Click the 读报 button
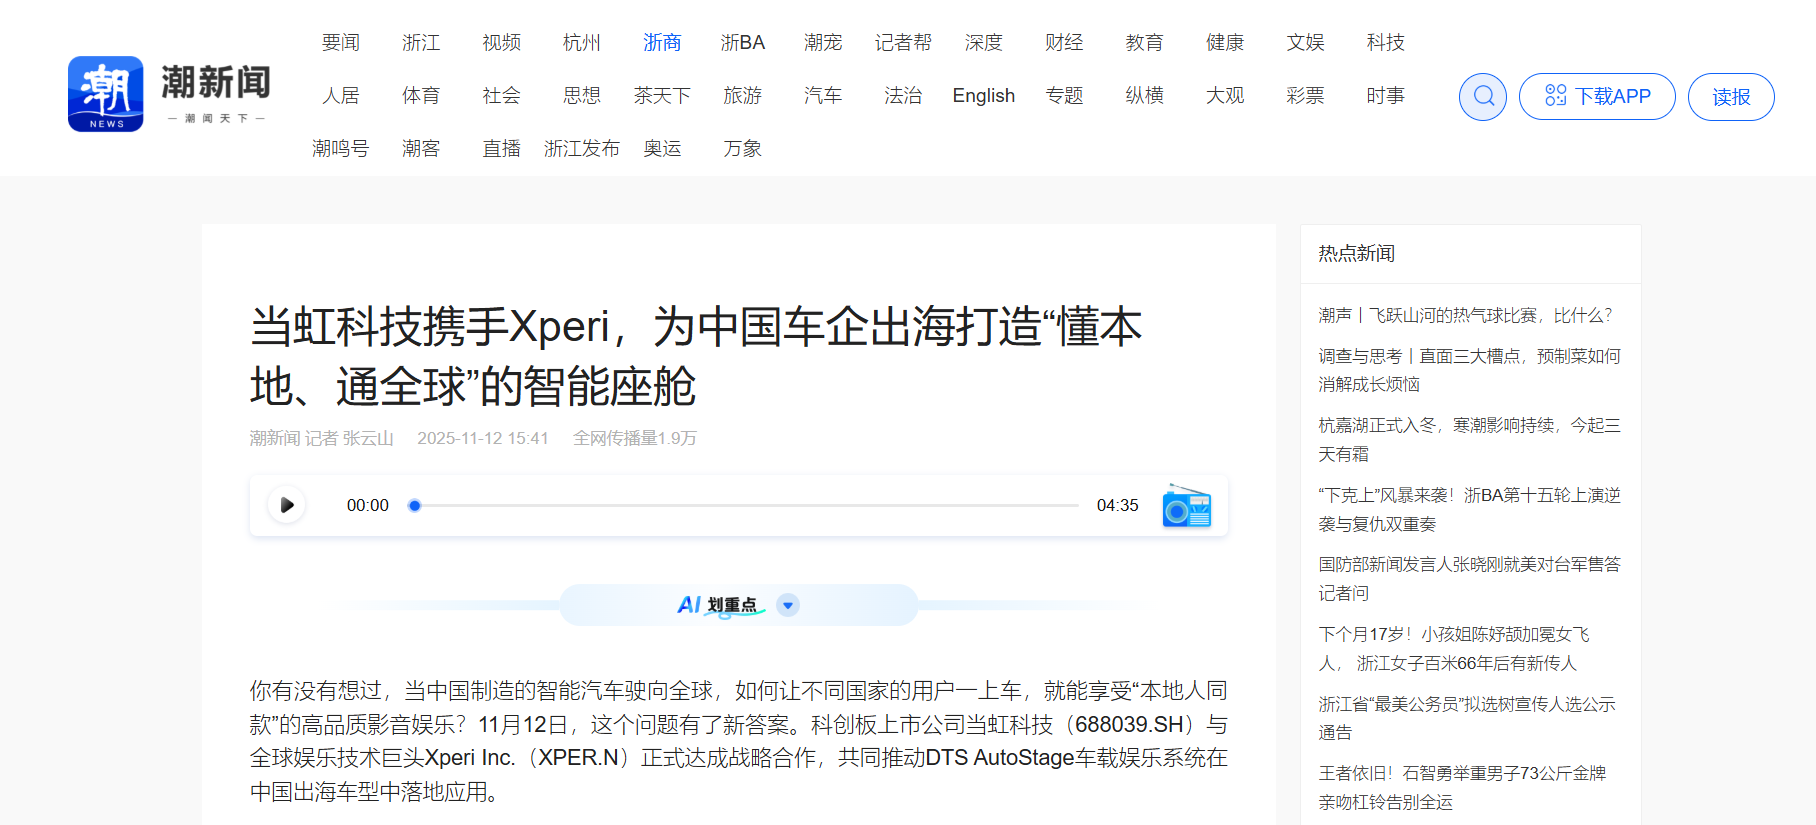Screen dimensions: 1816x825 pyautogui.click(x=1731, y=97)
